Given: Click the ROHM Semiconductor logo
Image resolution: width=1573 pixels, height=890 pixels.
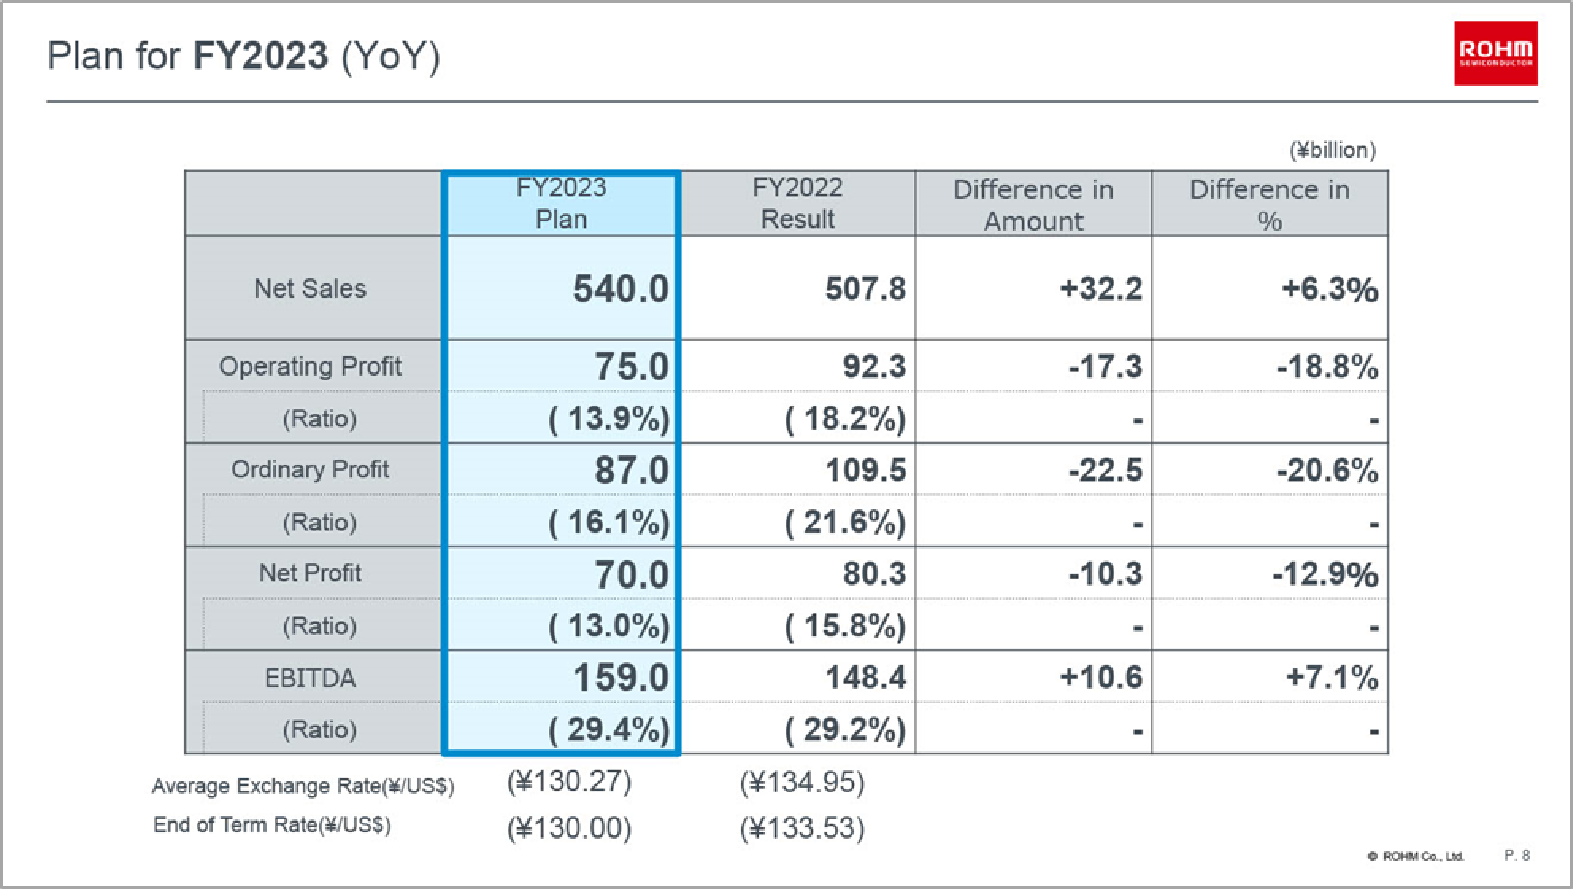Looking at the screenshot, I should coord(1495,53).
